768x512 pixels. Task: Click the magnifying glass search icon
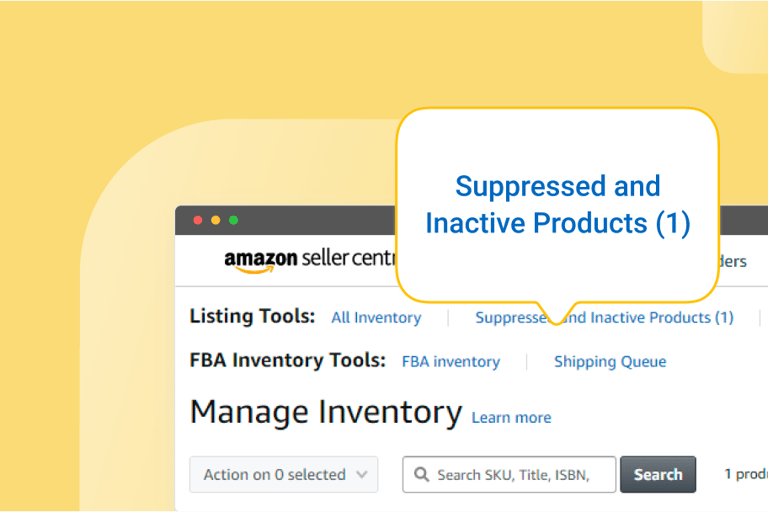tap(421, 474)
